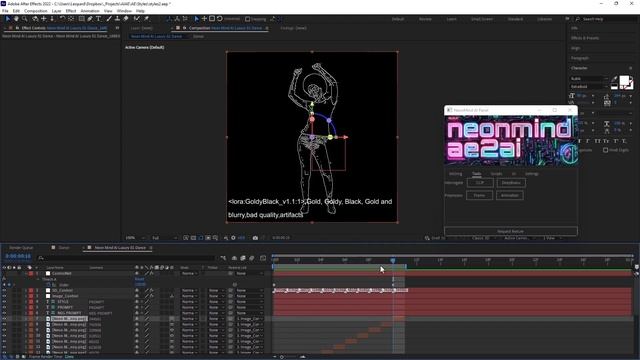
Task: Open the Composition menu
Action: click(x=36, y=11)
